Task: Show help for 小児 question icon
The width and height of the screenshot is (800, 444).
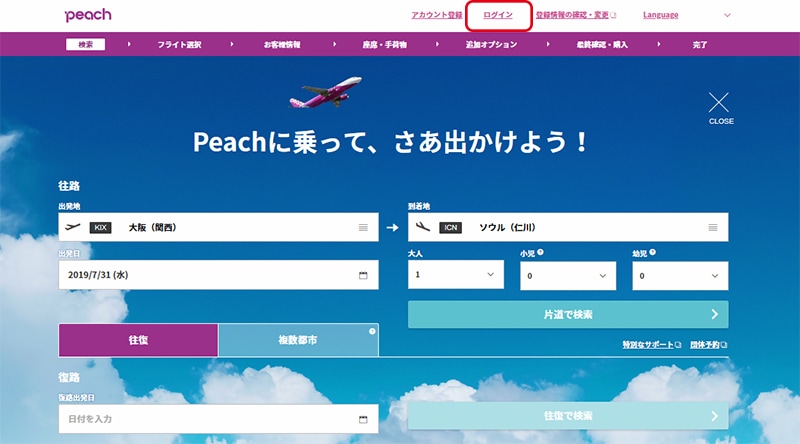Action: point(540,252)
